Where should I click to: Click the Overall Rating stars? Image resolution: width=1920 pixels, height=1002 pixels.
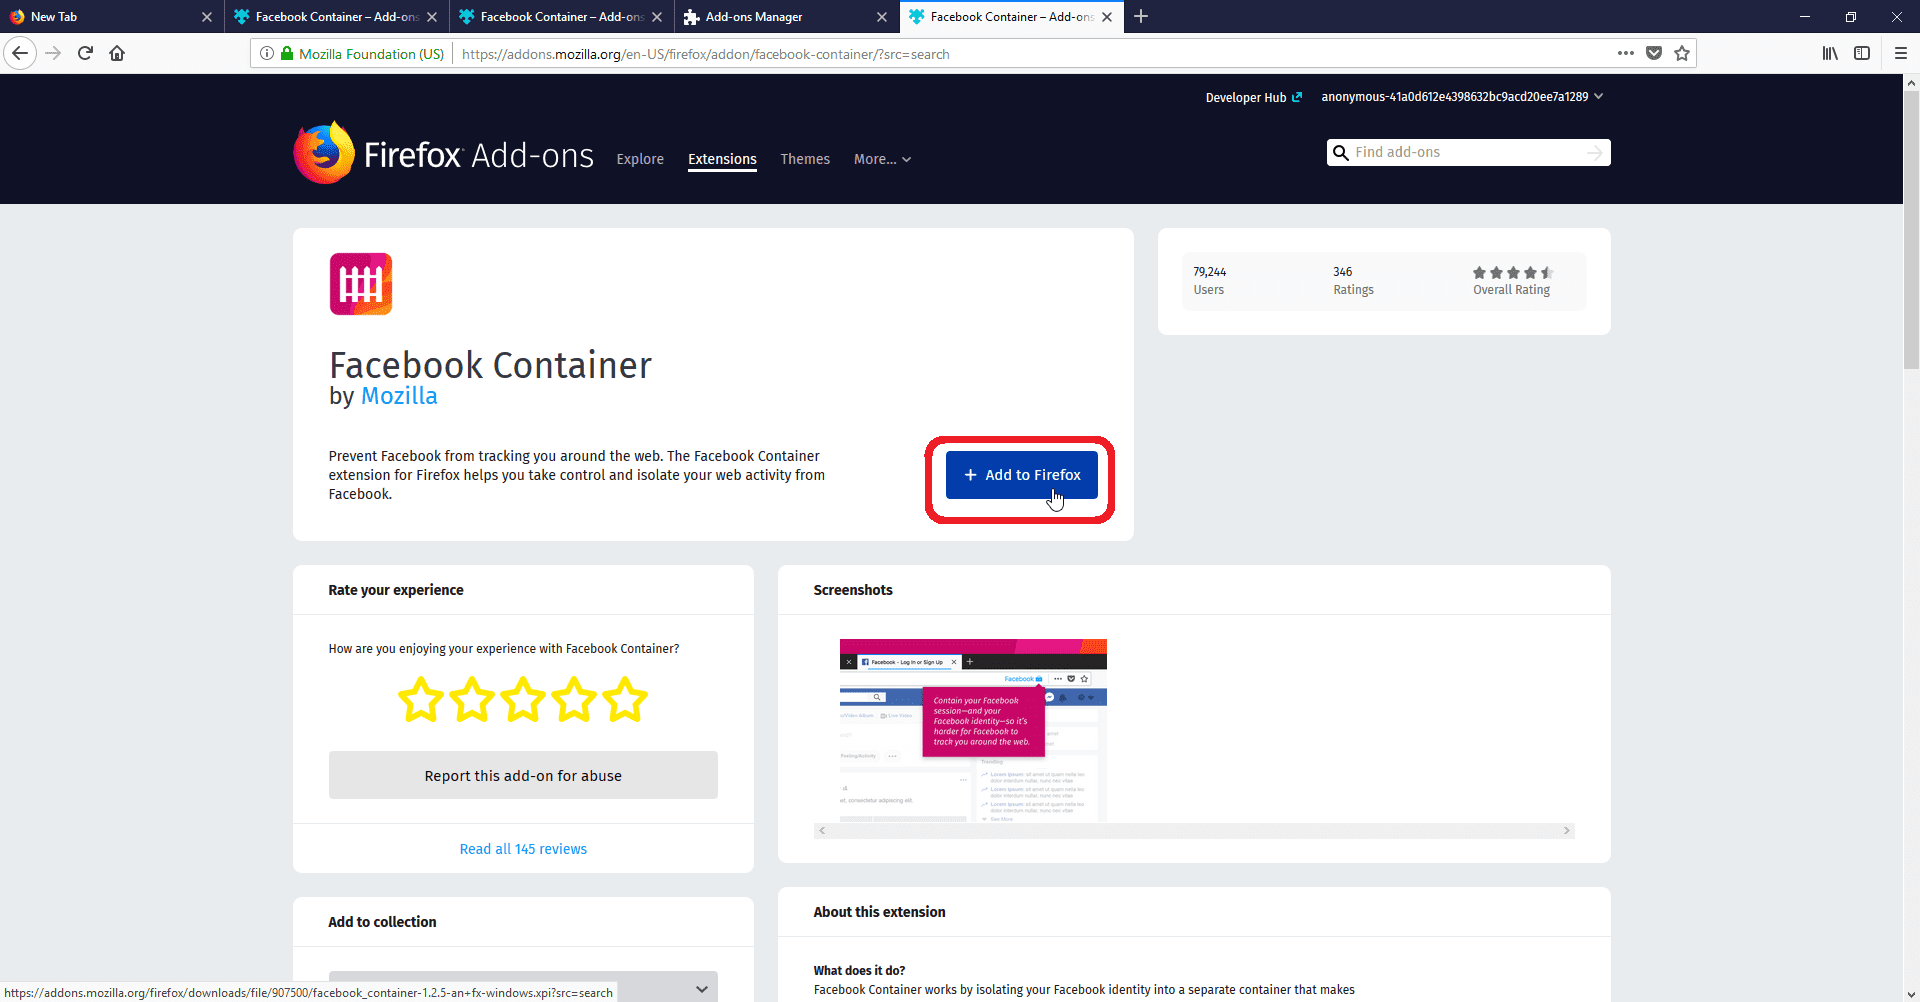click(1512, 272)
